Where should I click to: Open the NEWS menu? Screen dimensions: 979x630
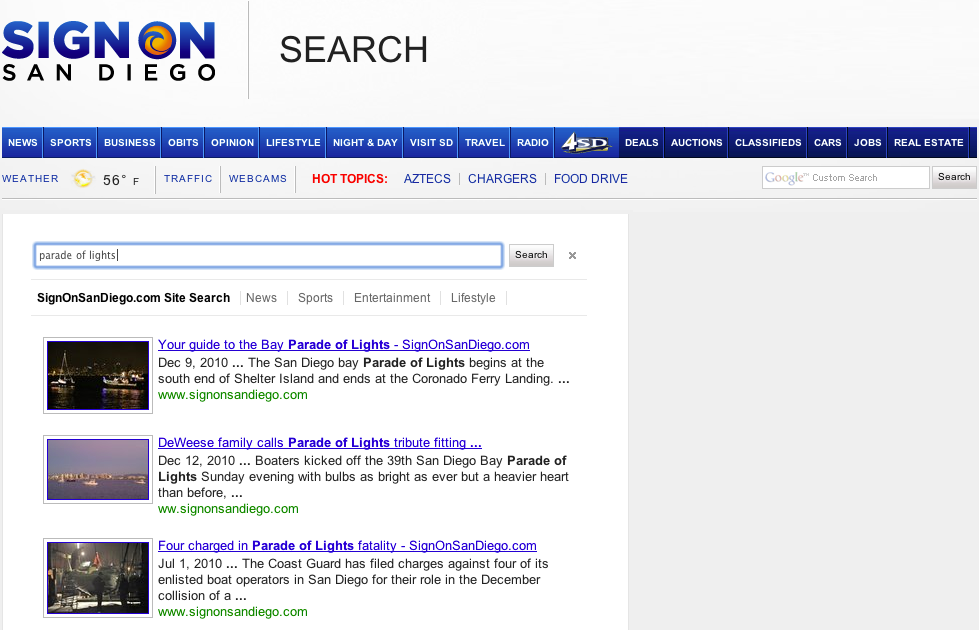22,143
